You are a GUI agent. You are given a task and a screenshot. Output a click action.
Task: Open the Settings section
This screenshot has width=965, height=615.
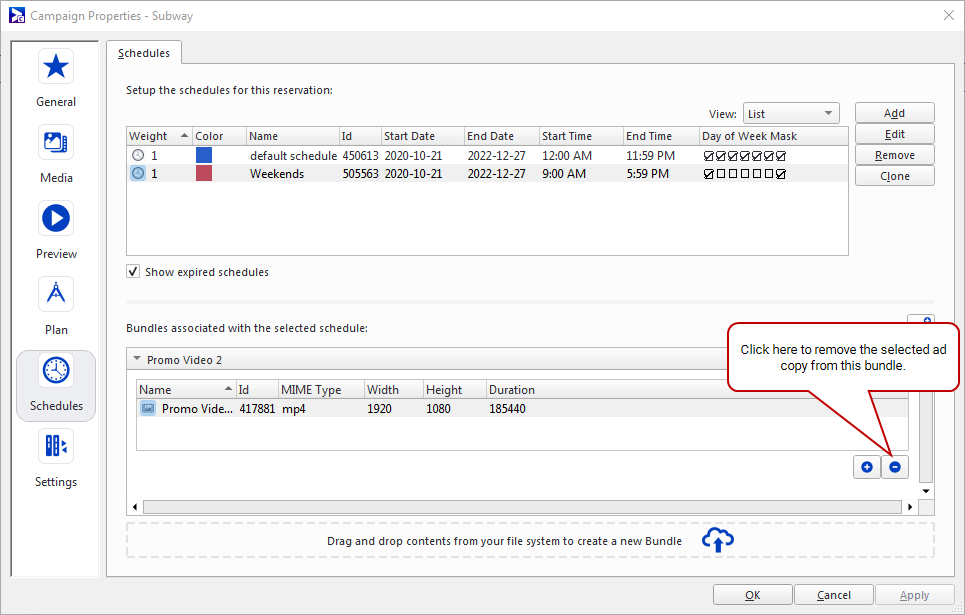pyautogui.click(x=56, y=457)
